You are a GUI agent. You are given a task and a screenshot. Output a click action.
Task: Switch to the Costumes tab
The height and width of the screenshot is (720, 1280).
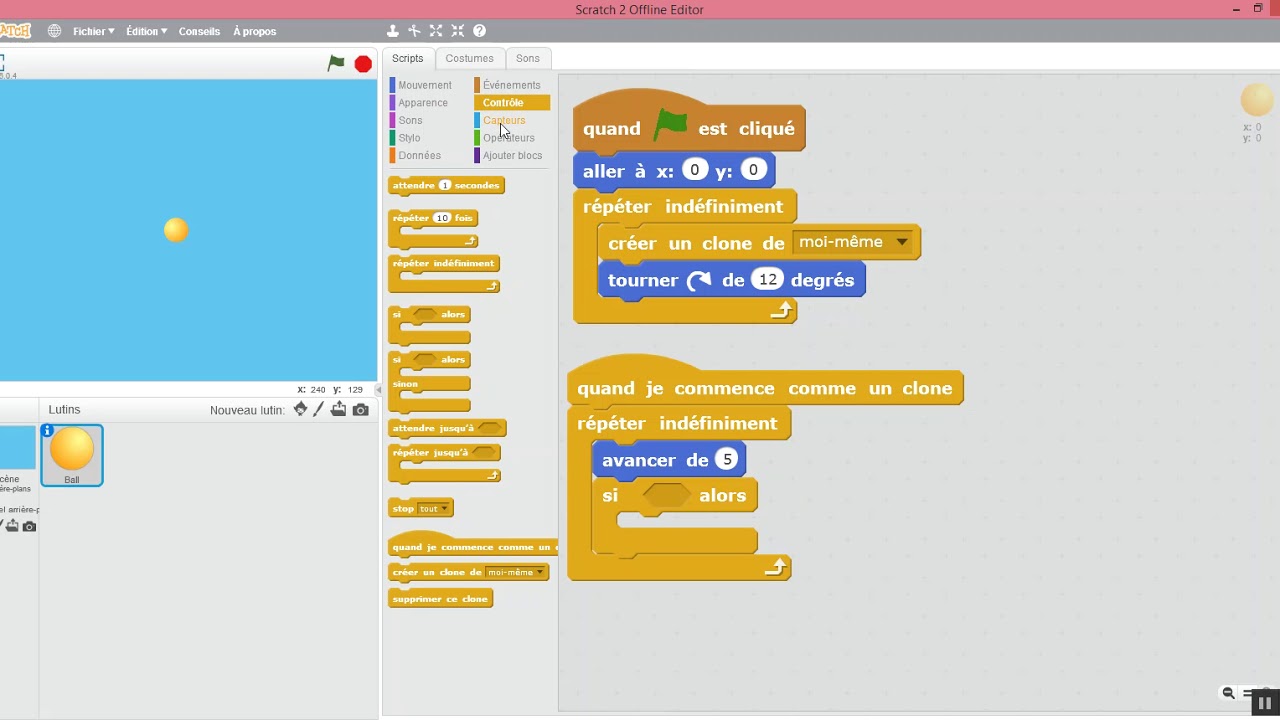coord(469,58)
